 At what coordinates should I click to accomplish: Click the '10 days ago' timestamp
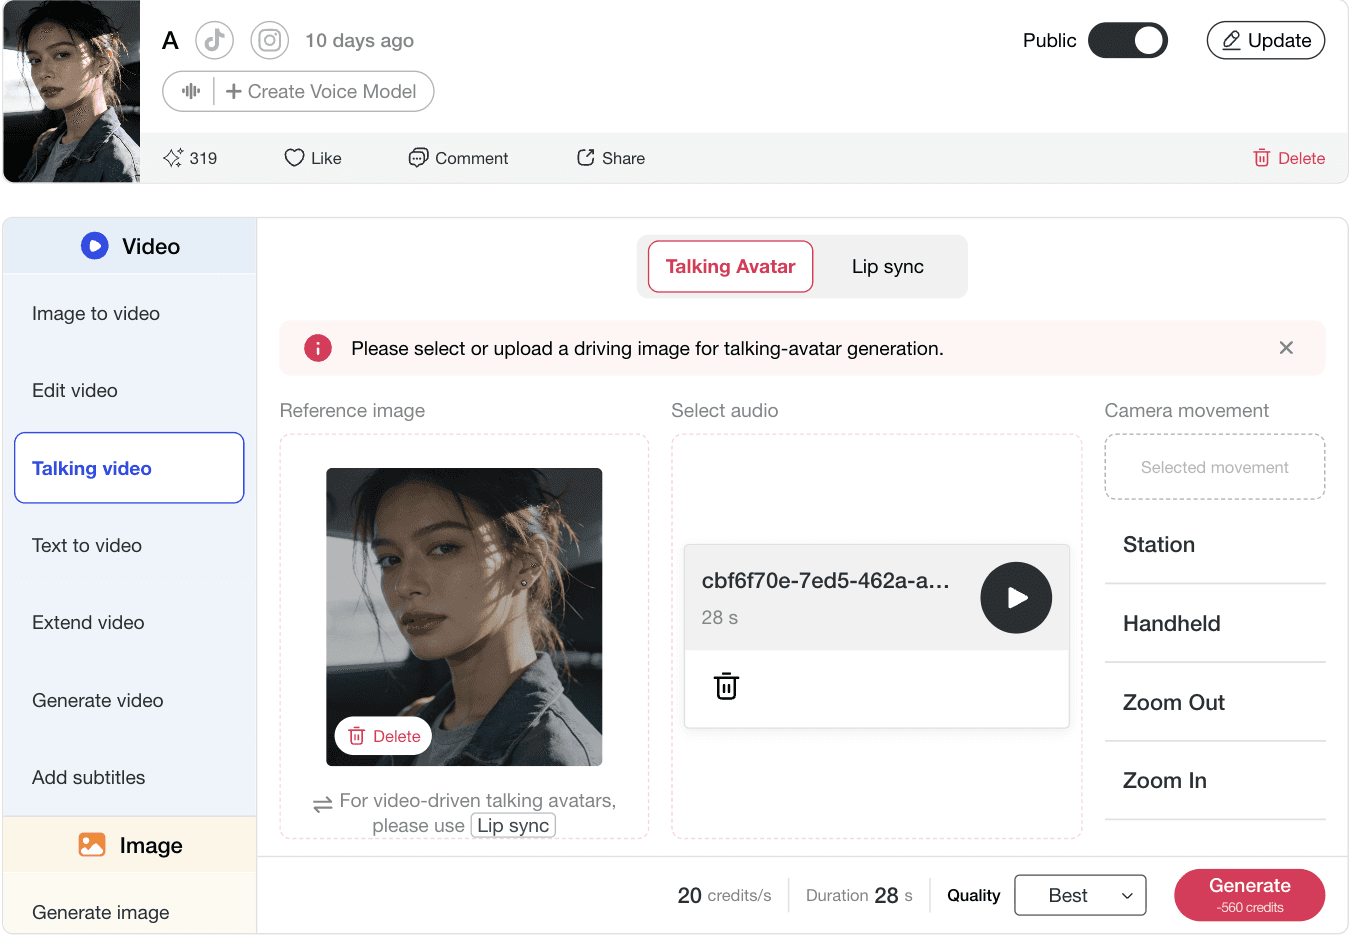[x=359, y=41]
